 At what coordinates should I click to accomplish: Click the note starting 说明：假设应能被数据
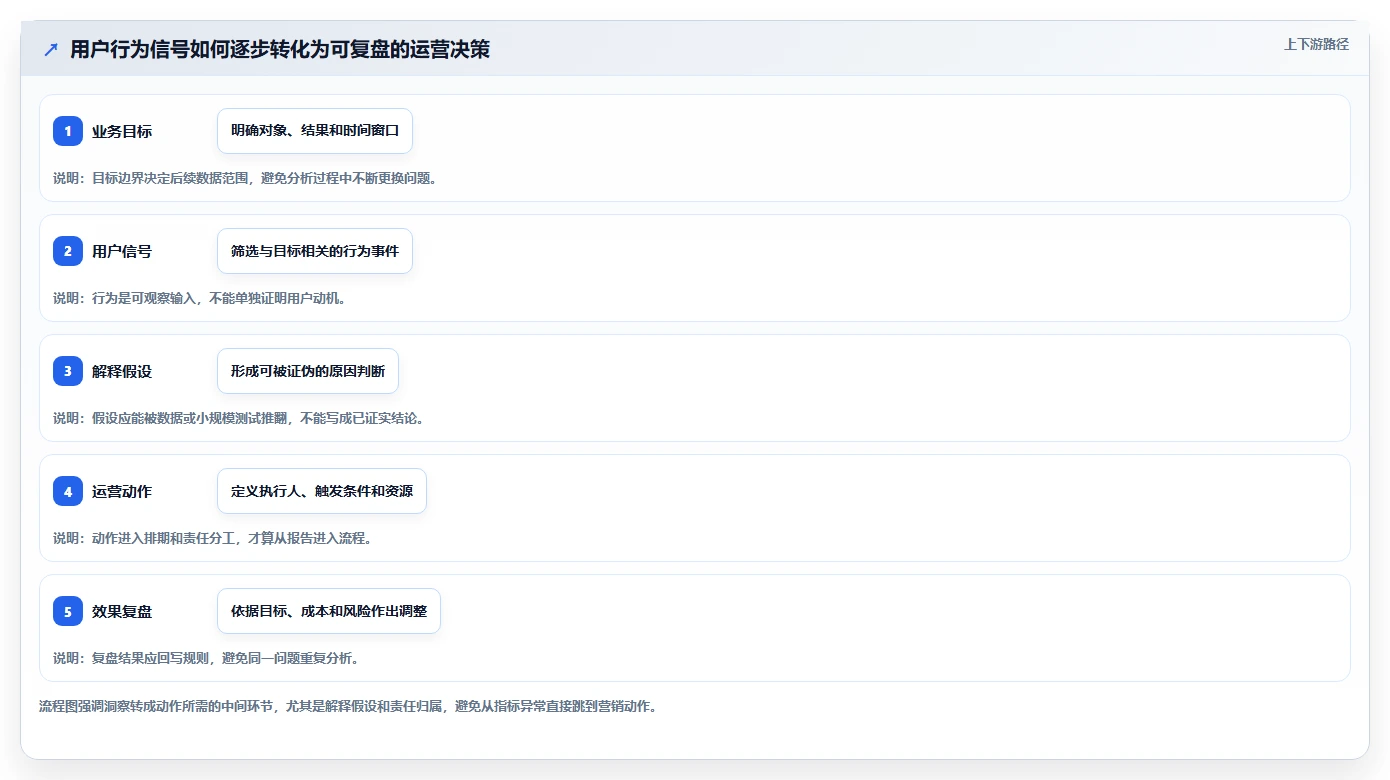coord(239,418)
